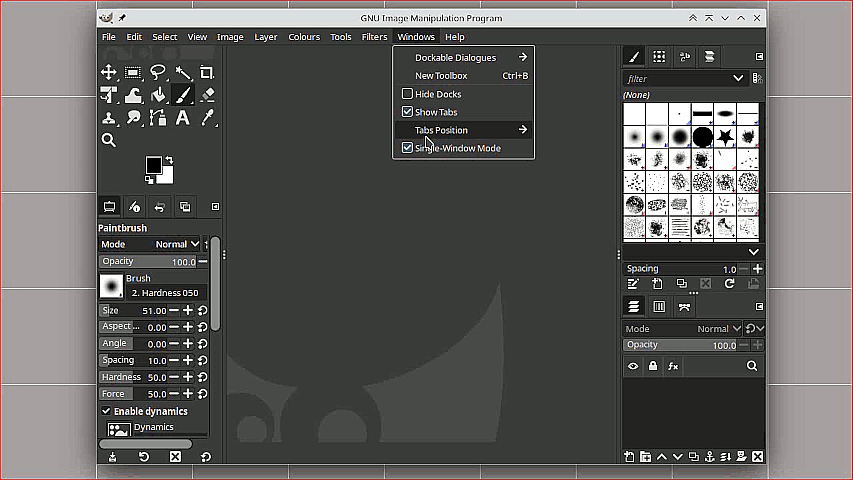Switch to Undo History tab

(x=159, y=207)
